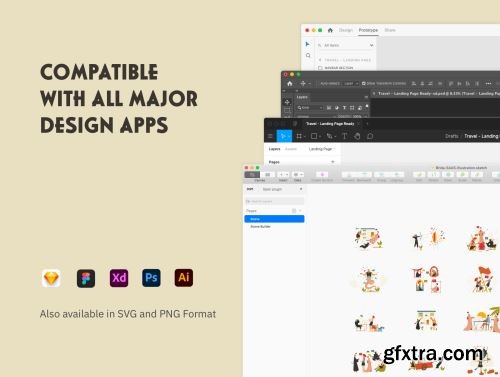
Task: Click the Edit button in Sketch toolbar
Action: [419, 175]
